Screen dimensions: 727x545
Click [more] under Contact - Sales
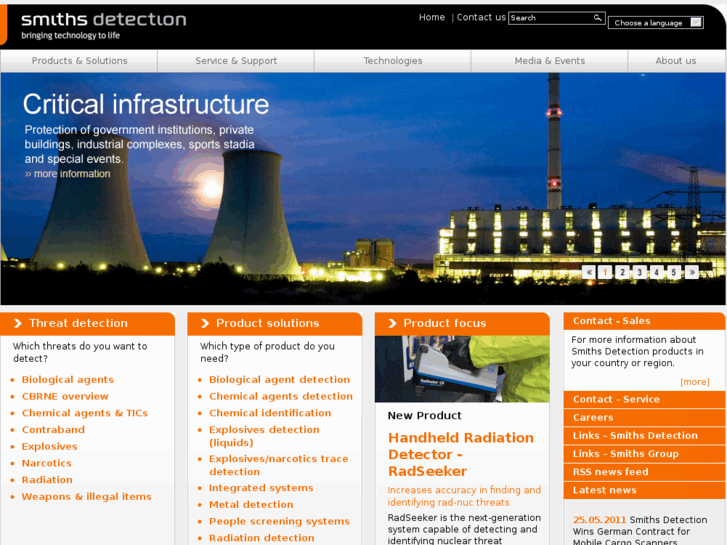click(x=695, y=382)
